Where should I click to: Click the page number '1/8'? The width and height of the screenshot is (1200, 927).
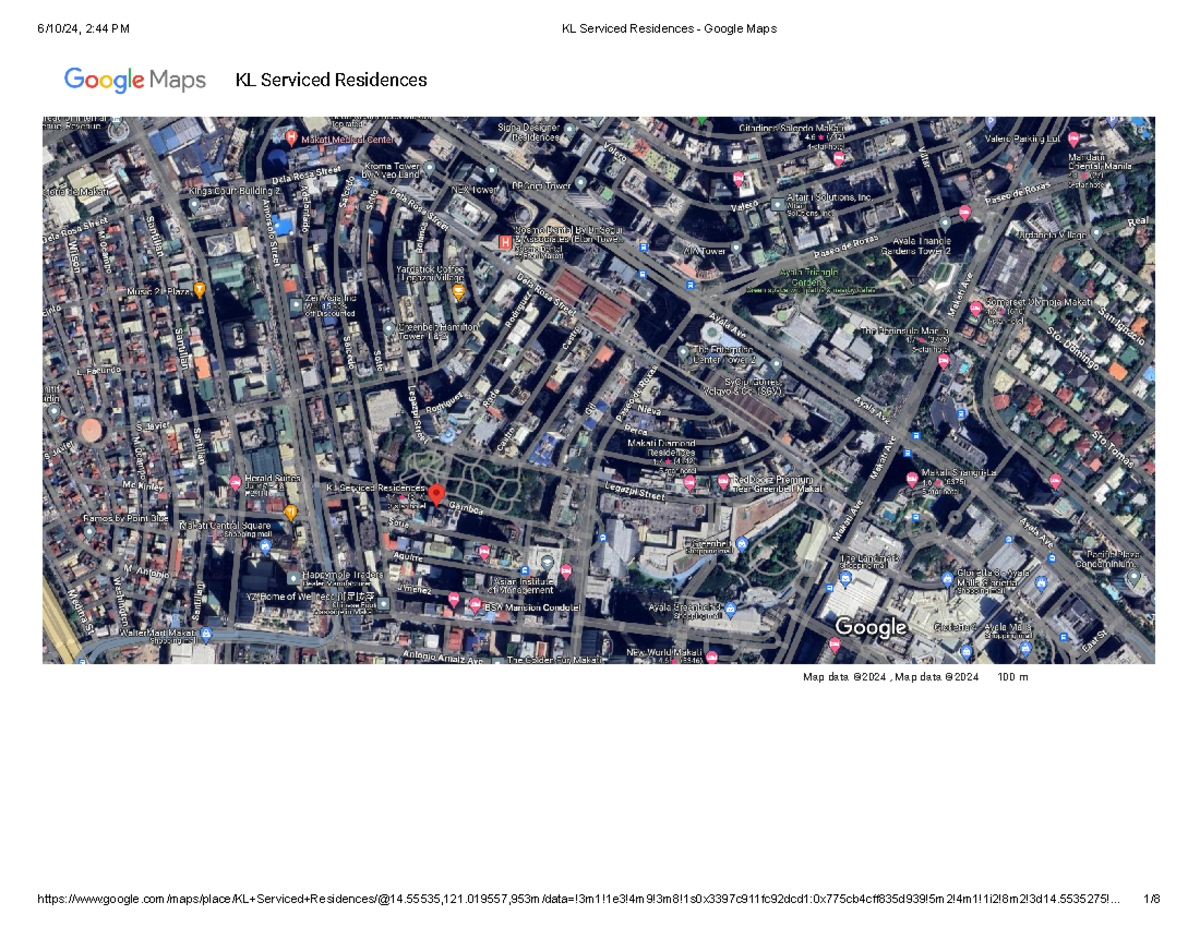(1151, 900)
